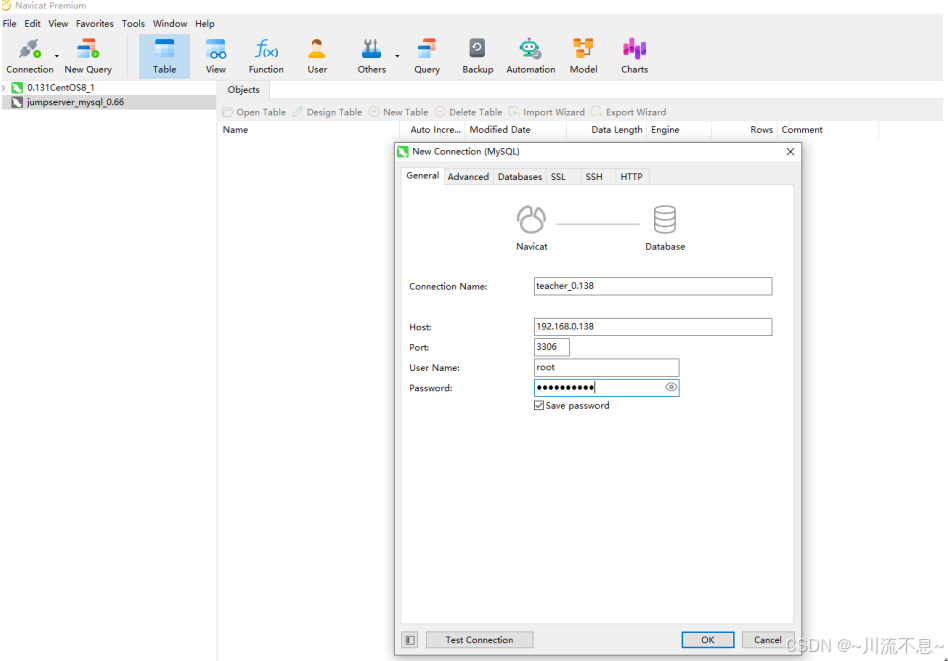Screen dimensions: 948x661
Task: Sort by Engine column header
Action: coord(679,129)
